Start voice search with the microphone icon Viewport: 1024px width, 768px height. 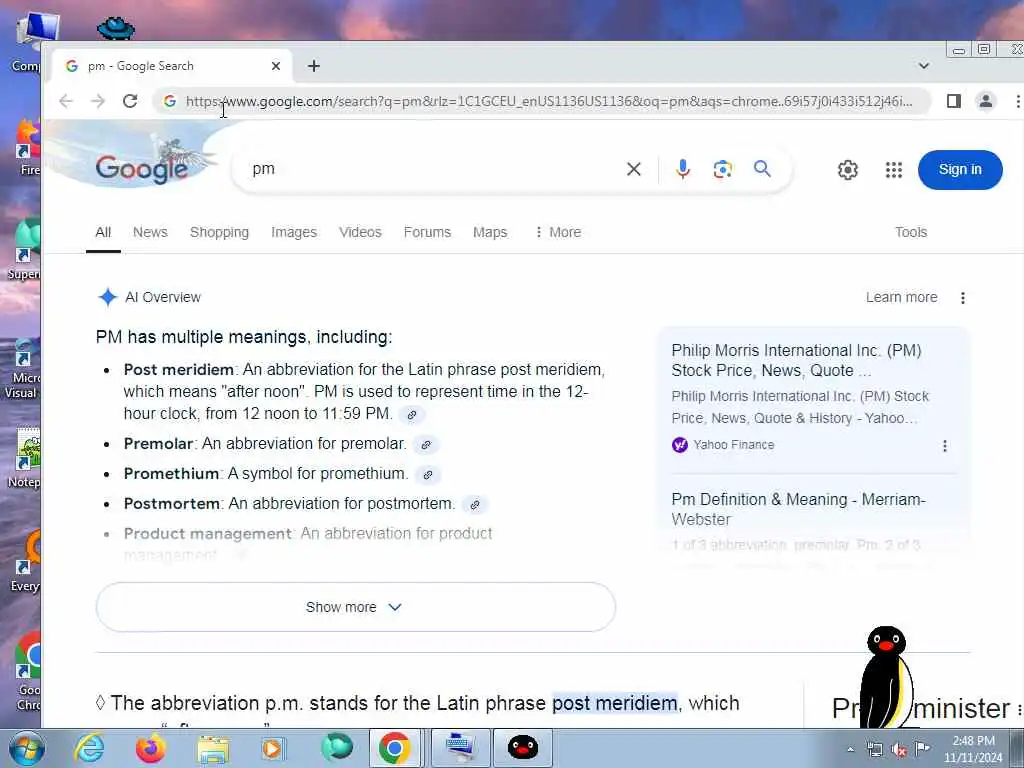pyautogui.click(x=682, y=169)
